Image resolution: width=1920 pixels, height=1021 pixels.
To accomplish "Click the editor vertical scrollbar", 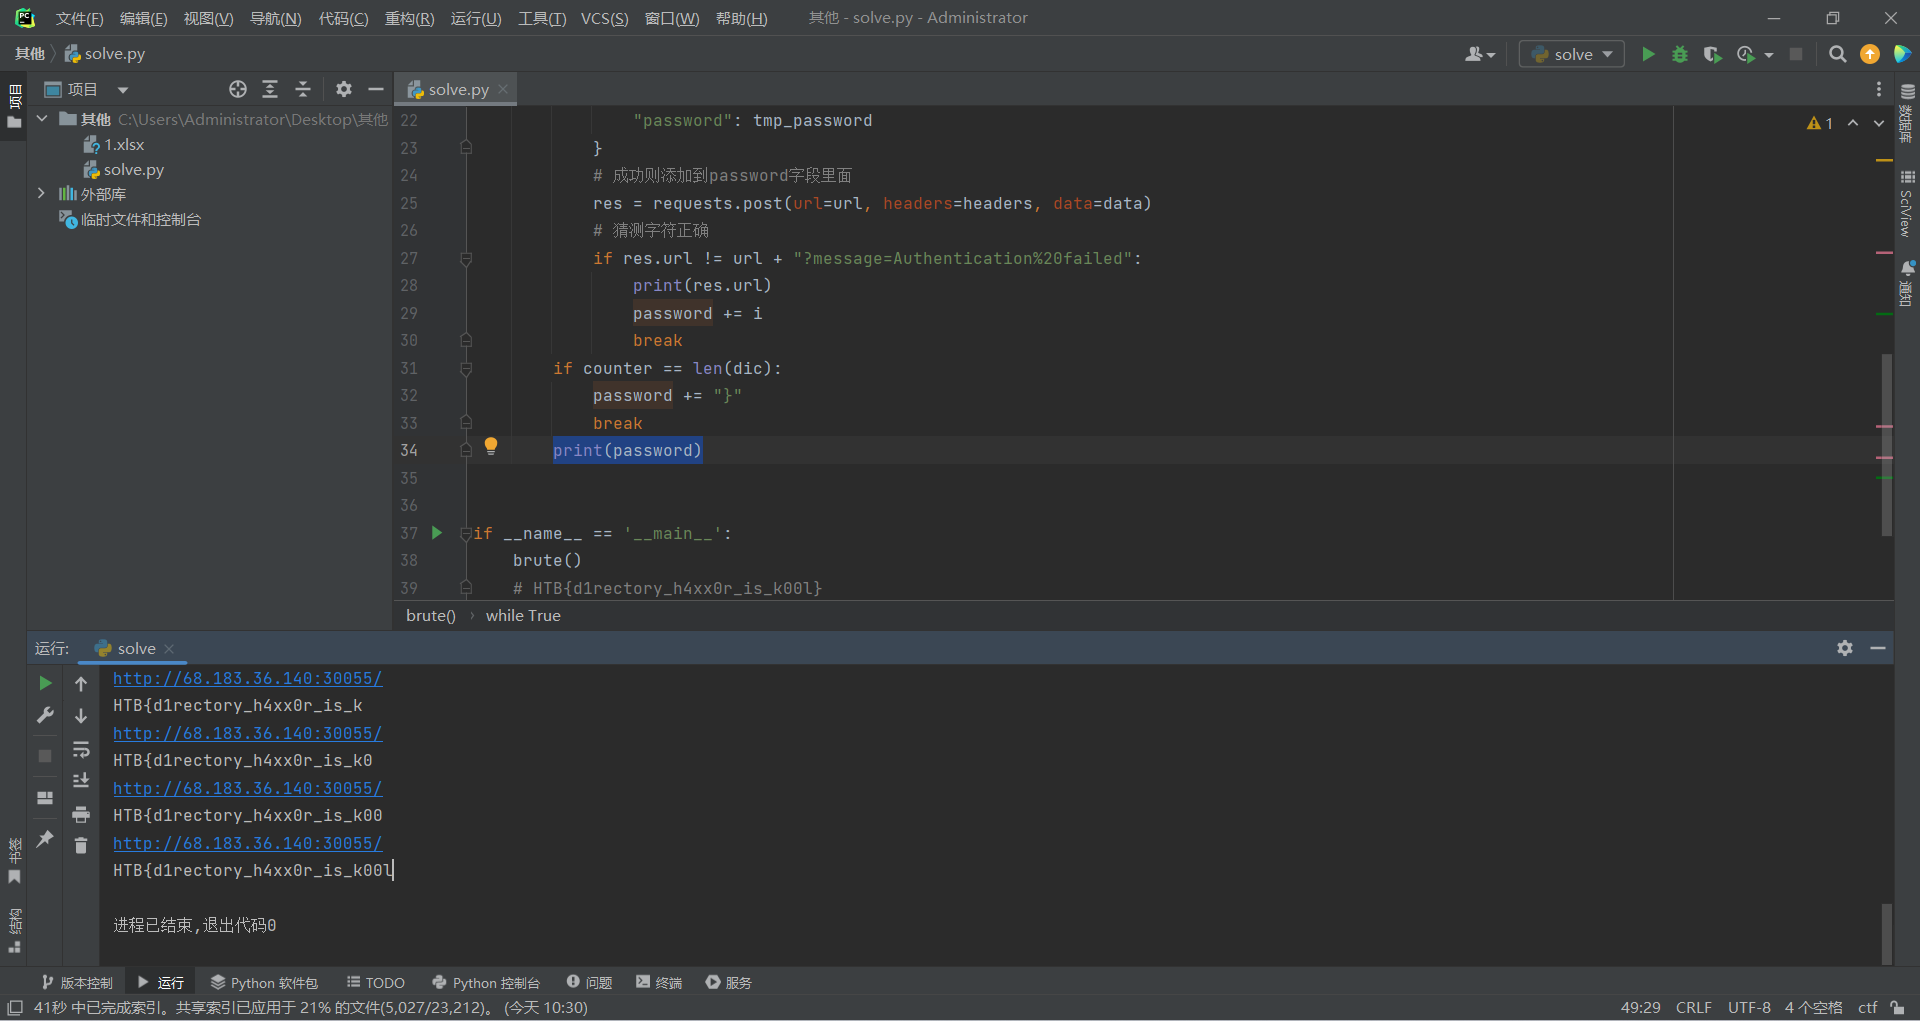I will tap(1887, 445).
